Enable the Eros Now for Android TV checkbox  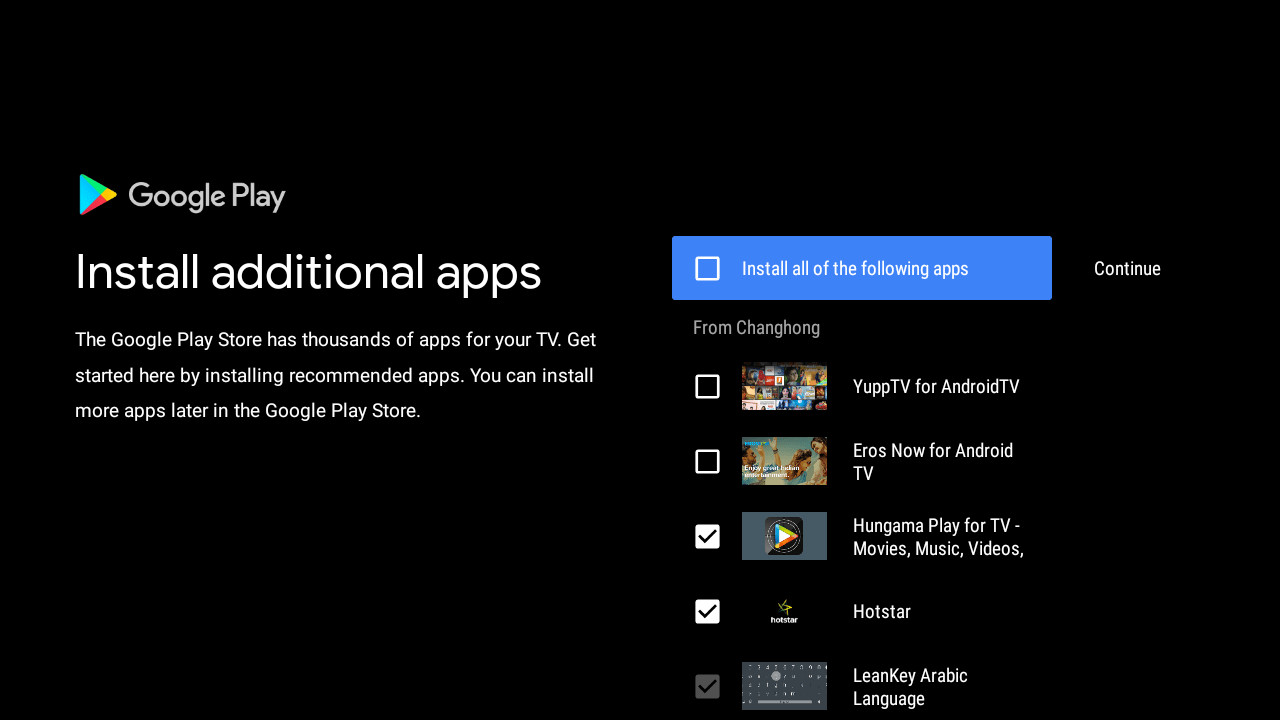click(707, 461)
